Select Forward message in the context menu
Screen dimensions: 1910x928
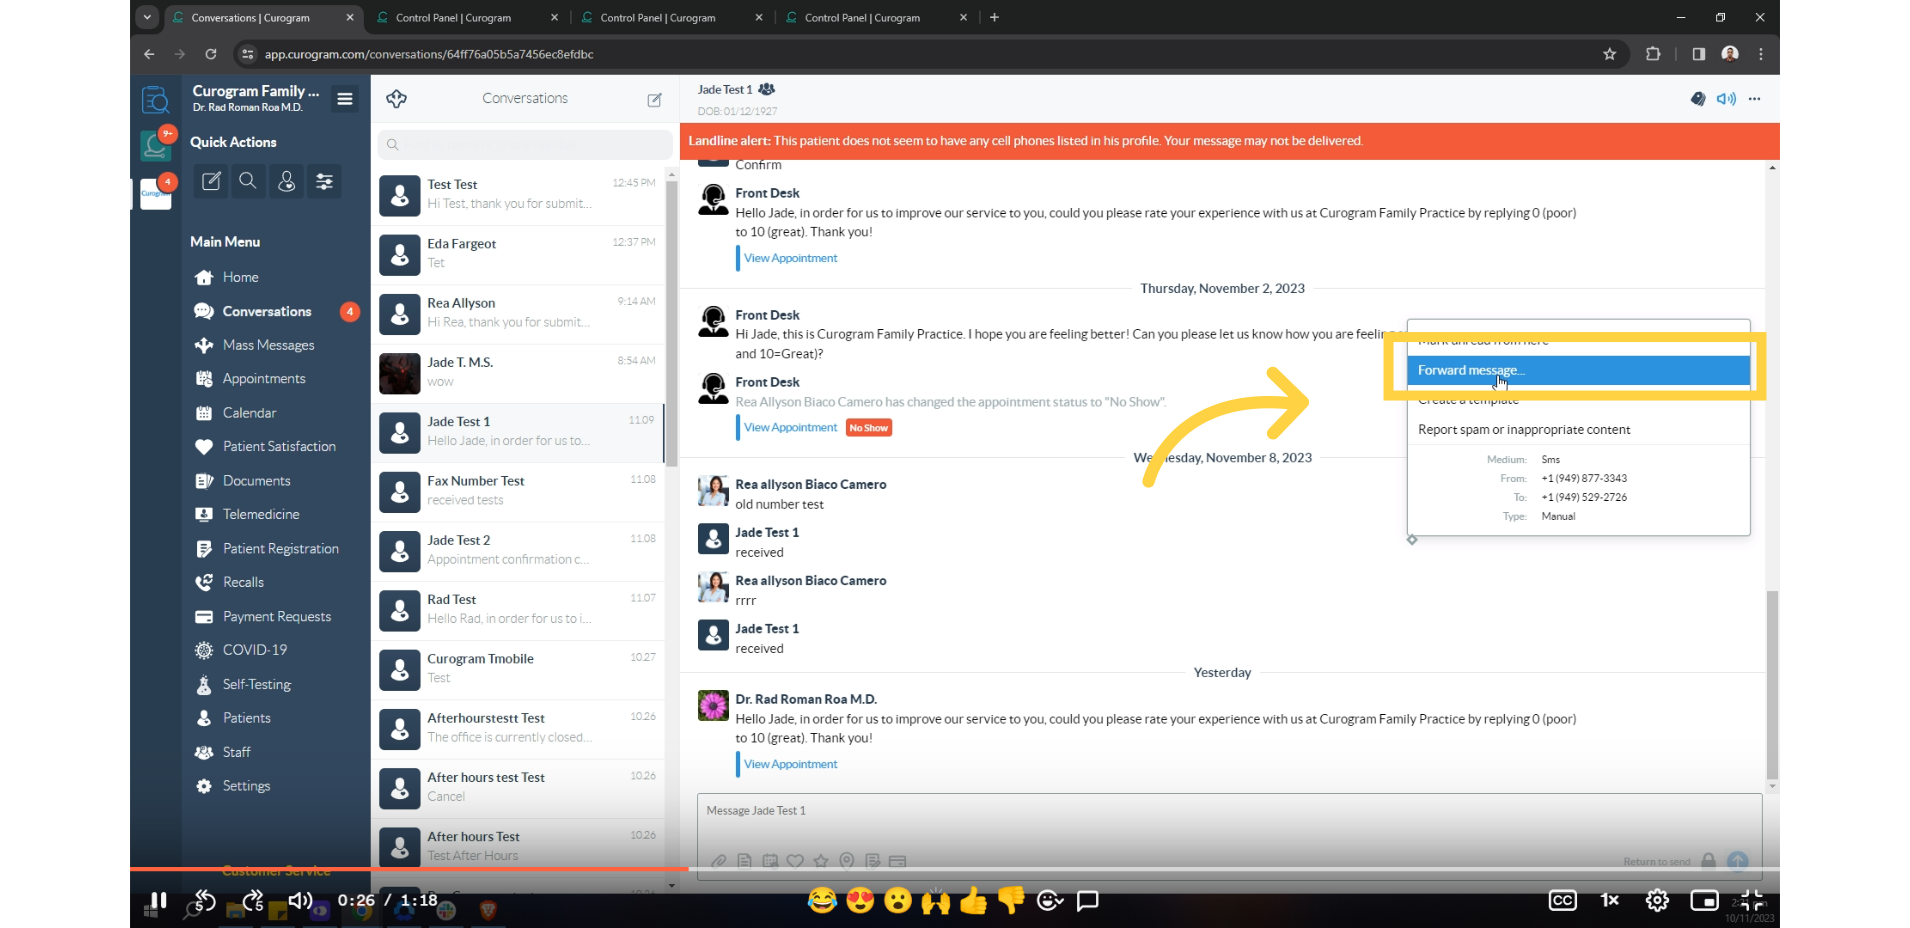click(1578, 370)
